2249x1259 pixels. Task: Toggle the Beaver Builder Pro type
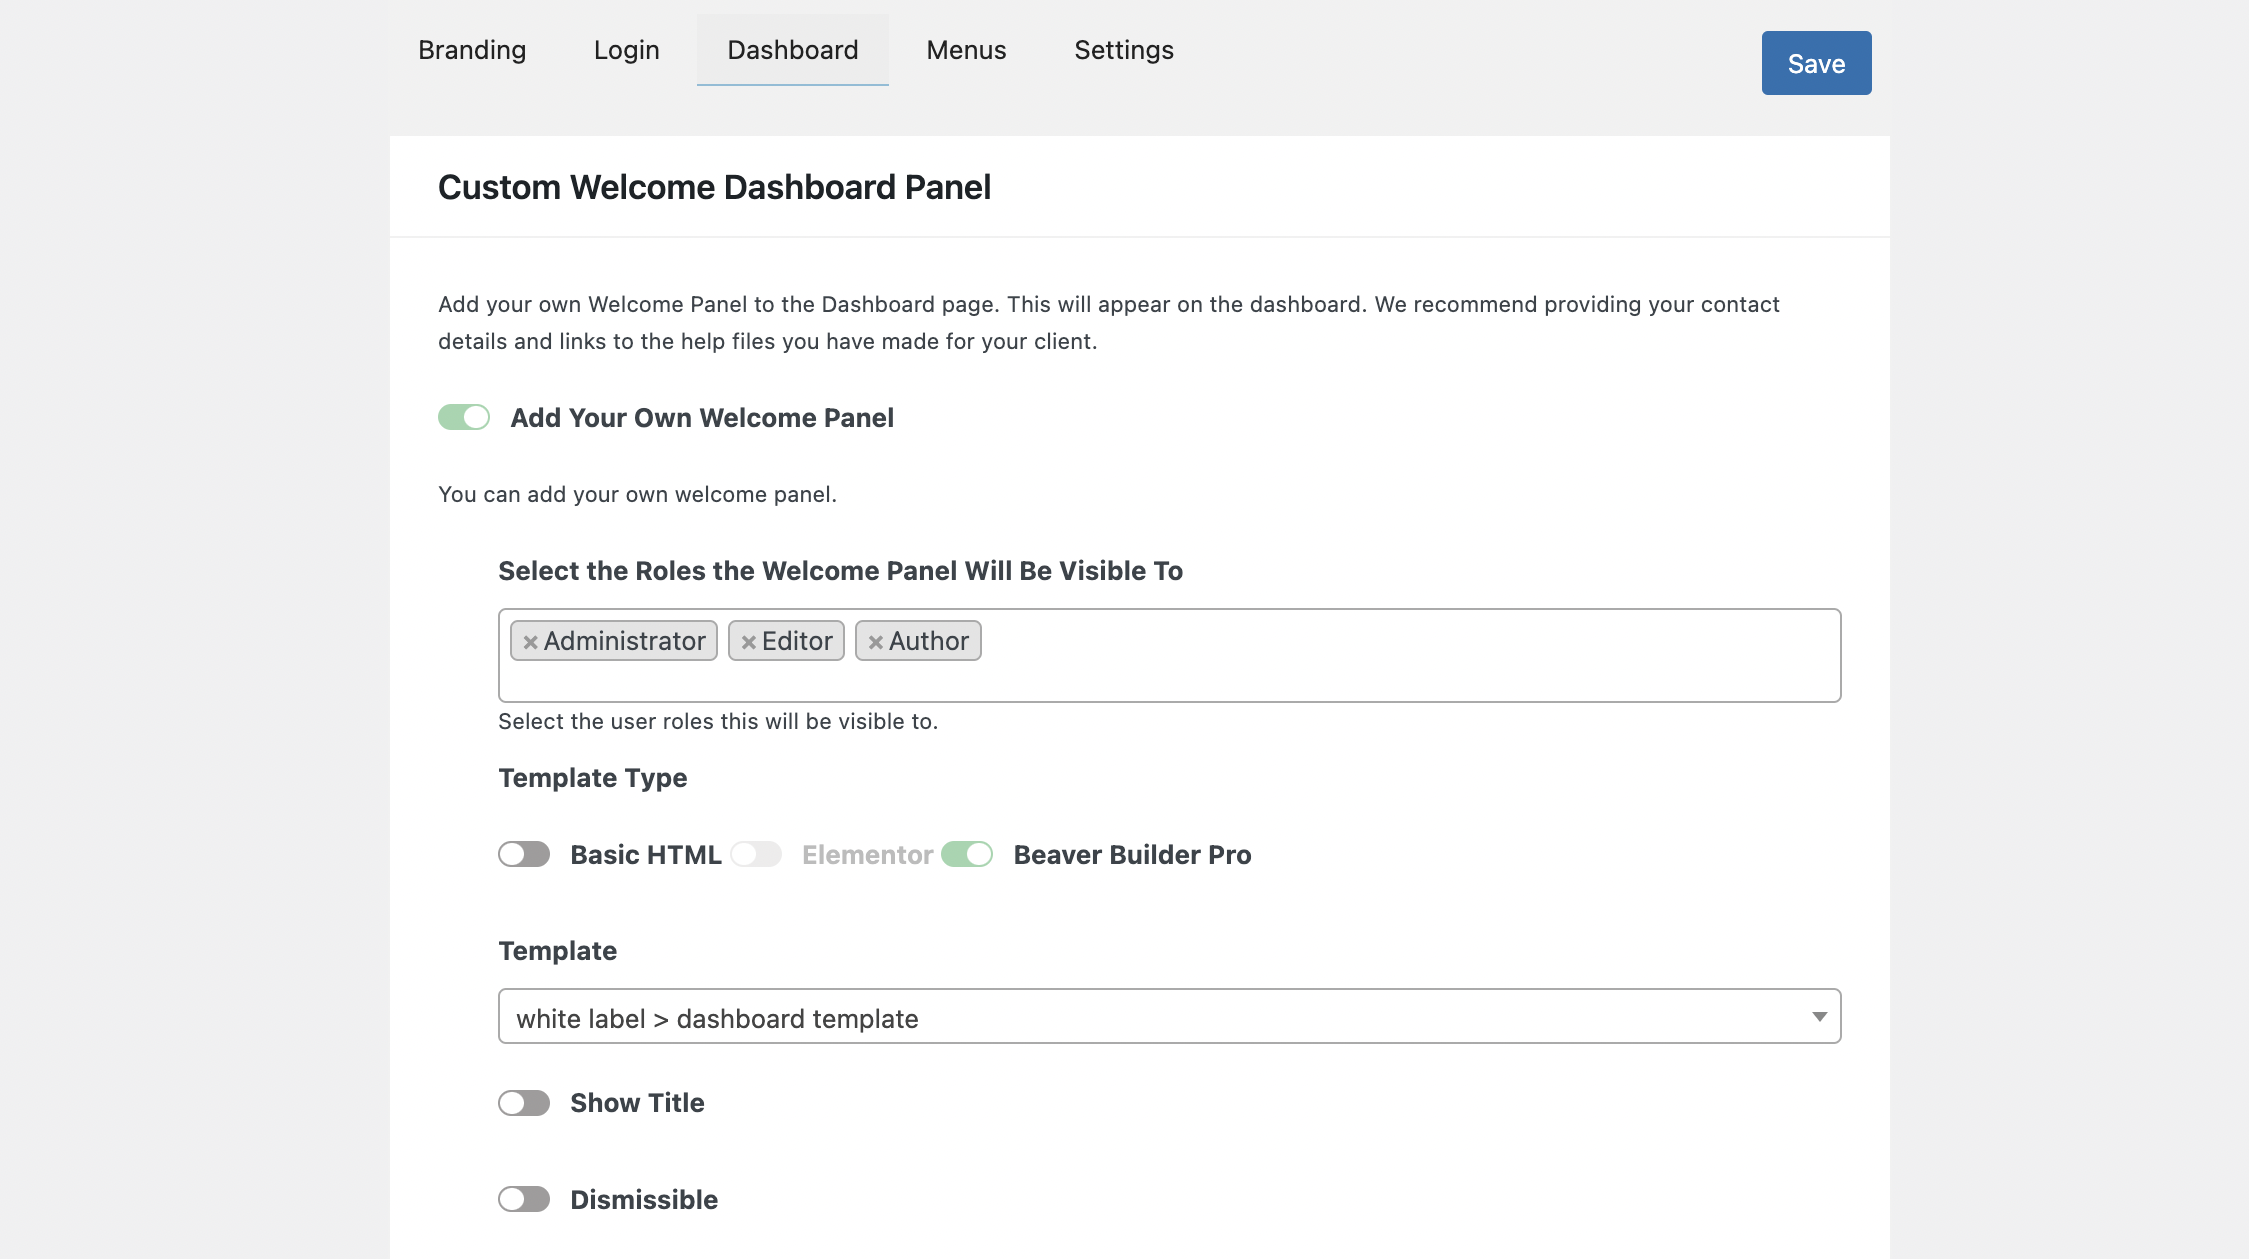(967, 854)
